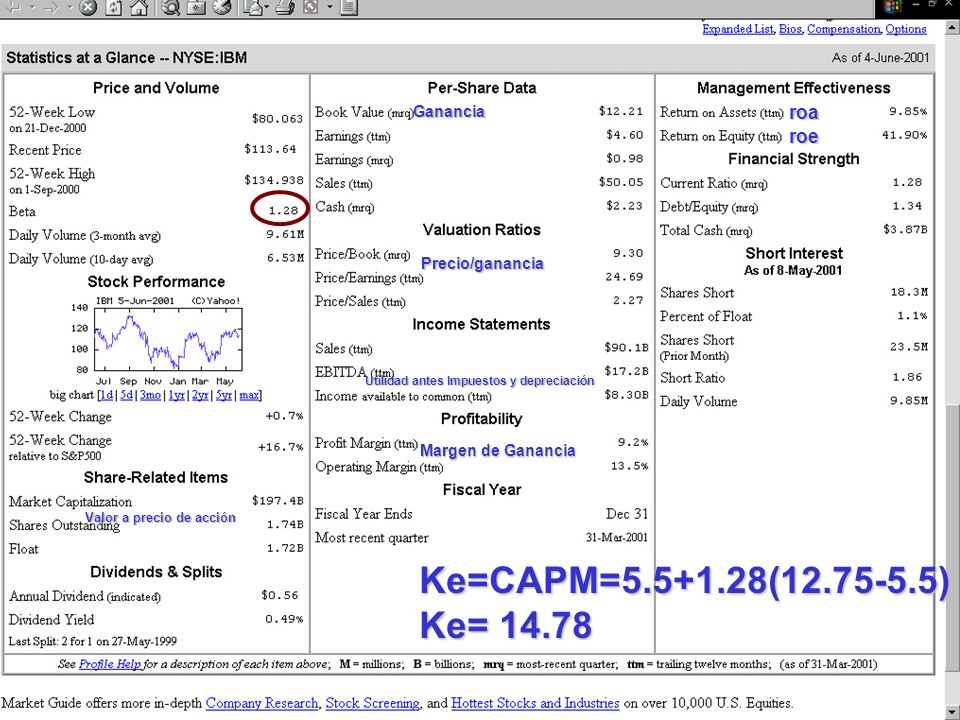Click the Stop toolbar icon

[x=89, y=7]
